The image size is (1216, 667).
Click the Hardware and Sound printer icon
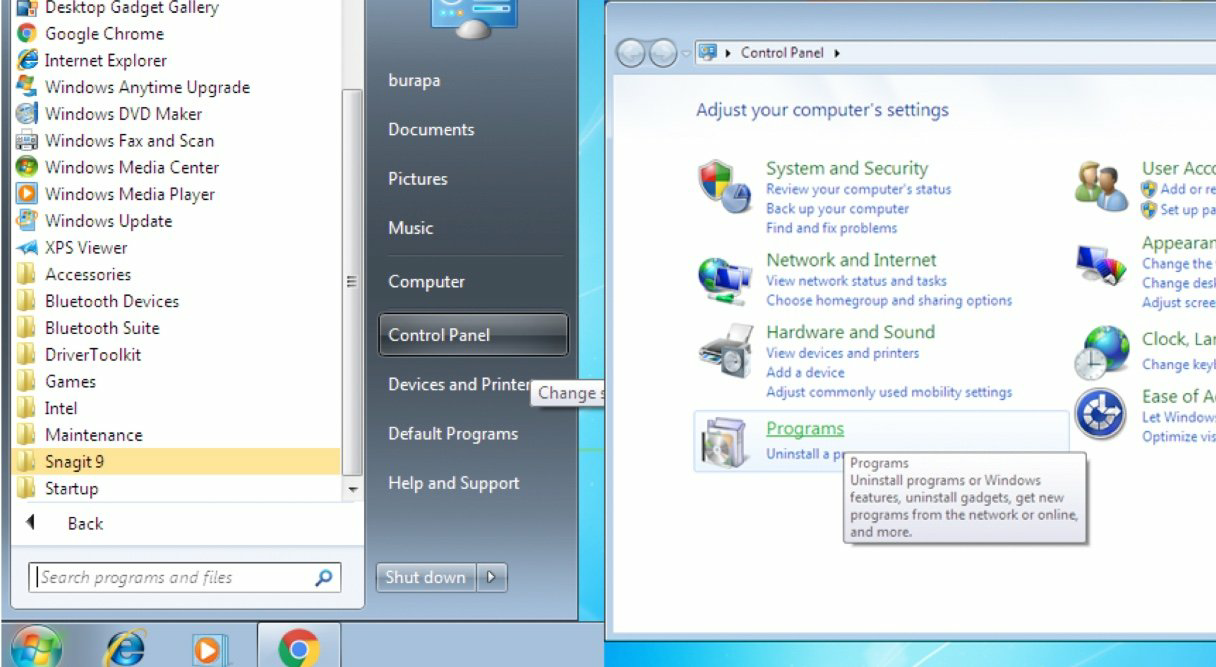click(x=726, y=349)
